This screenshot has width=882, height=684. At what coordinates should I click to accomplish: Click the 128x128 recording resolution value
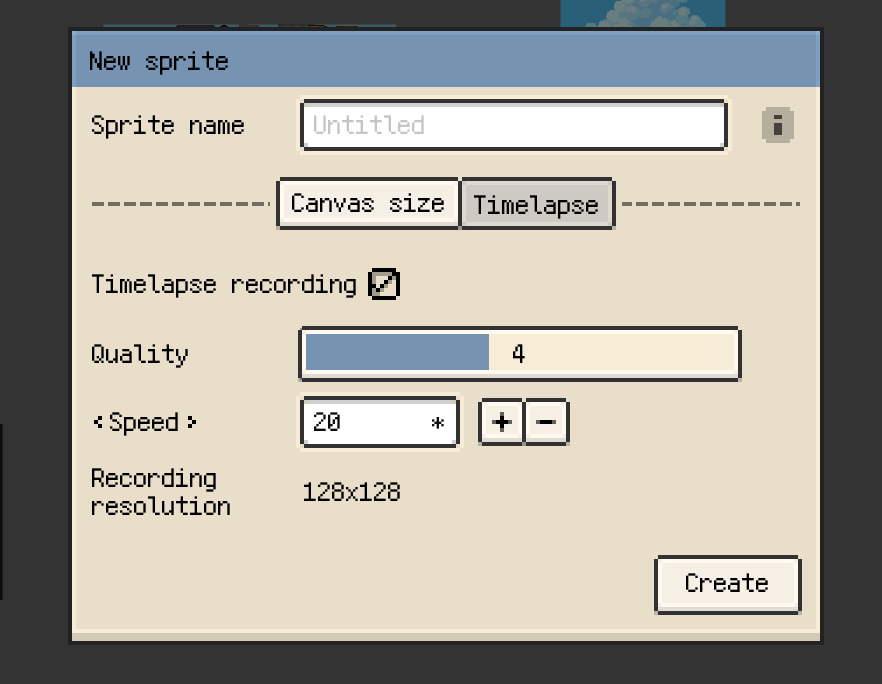tap(351, 492)
